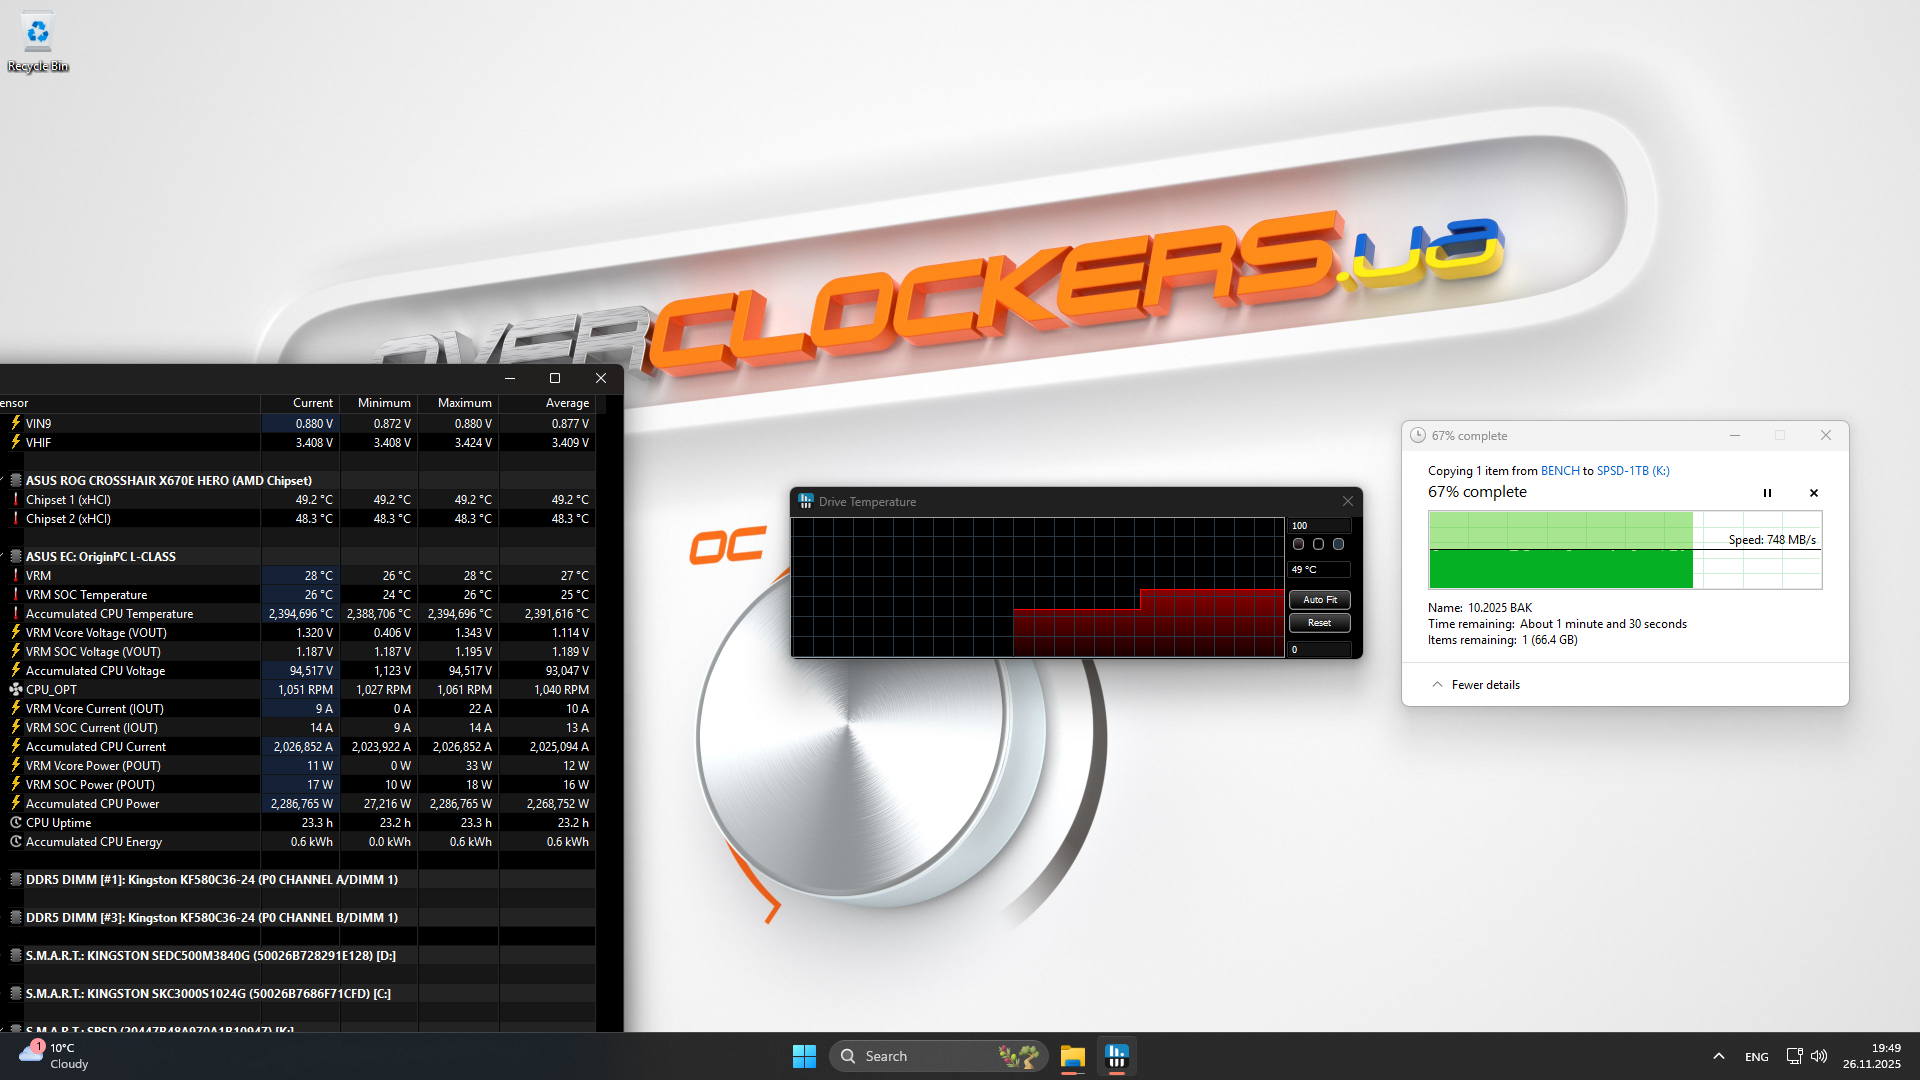Image resolution: width=1920 pixels, height=1080 pixels.
Task: Toggle the middle graph color box
Action: click(x=1318, y=545)
